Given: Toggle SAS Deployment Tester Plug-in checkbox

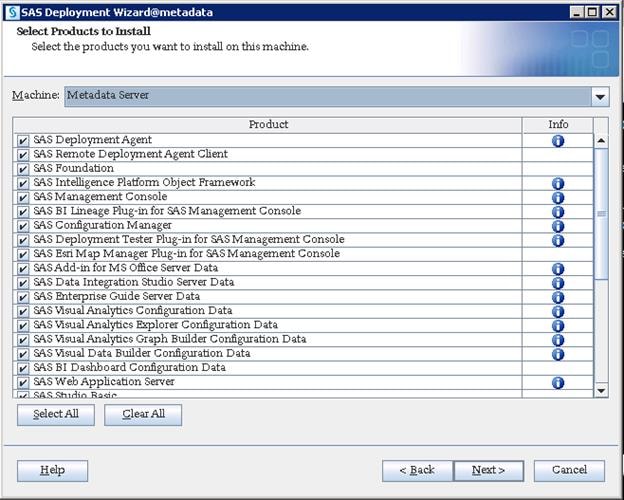Looking at the screenshot, I should point(23,240).
